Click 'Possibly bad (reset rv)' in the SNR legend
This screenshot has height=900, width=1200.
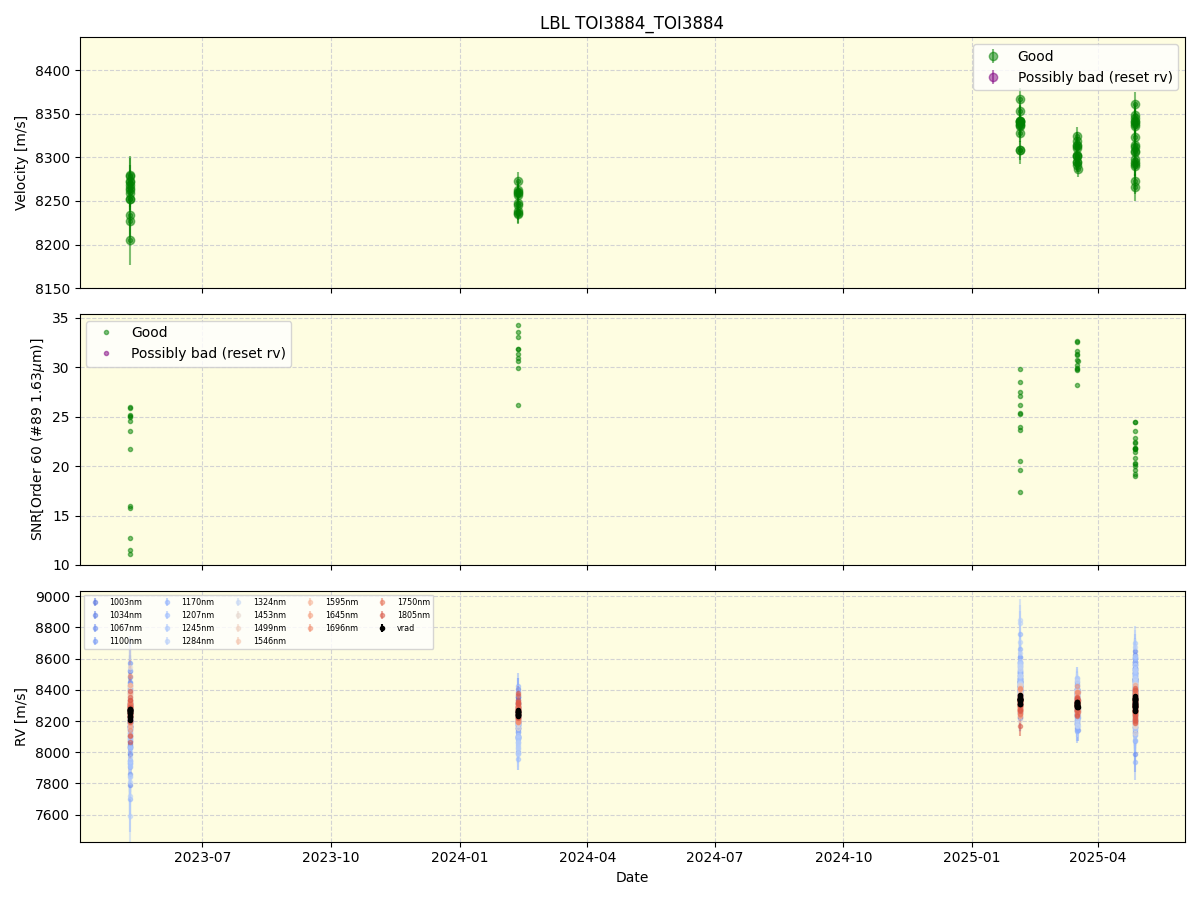click(x=208, y=353)
